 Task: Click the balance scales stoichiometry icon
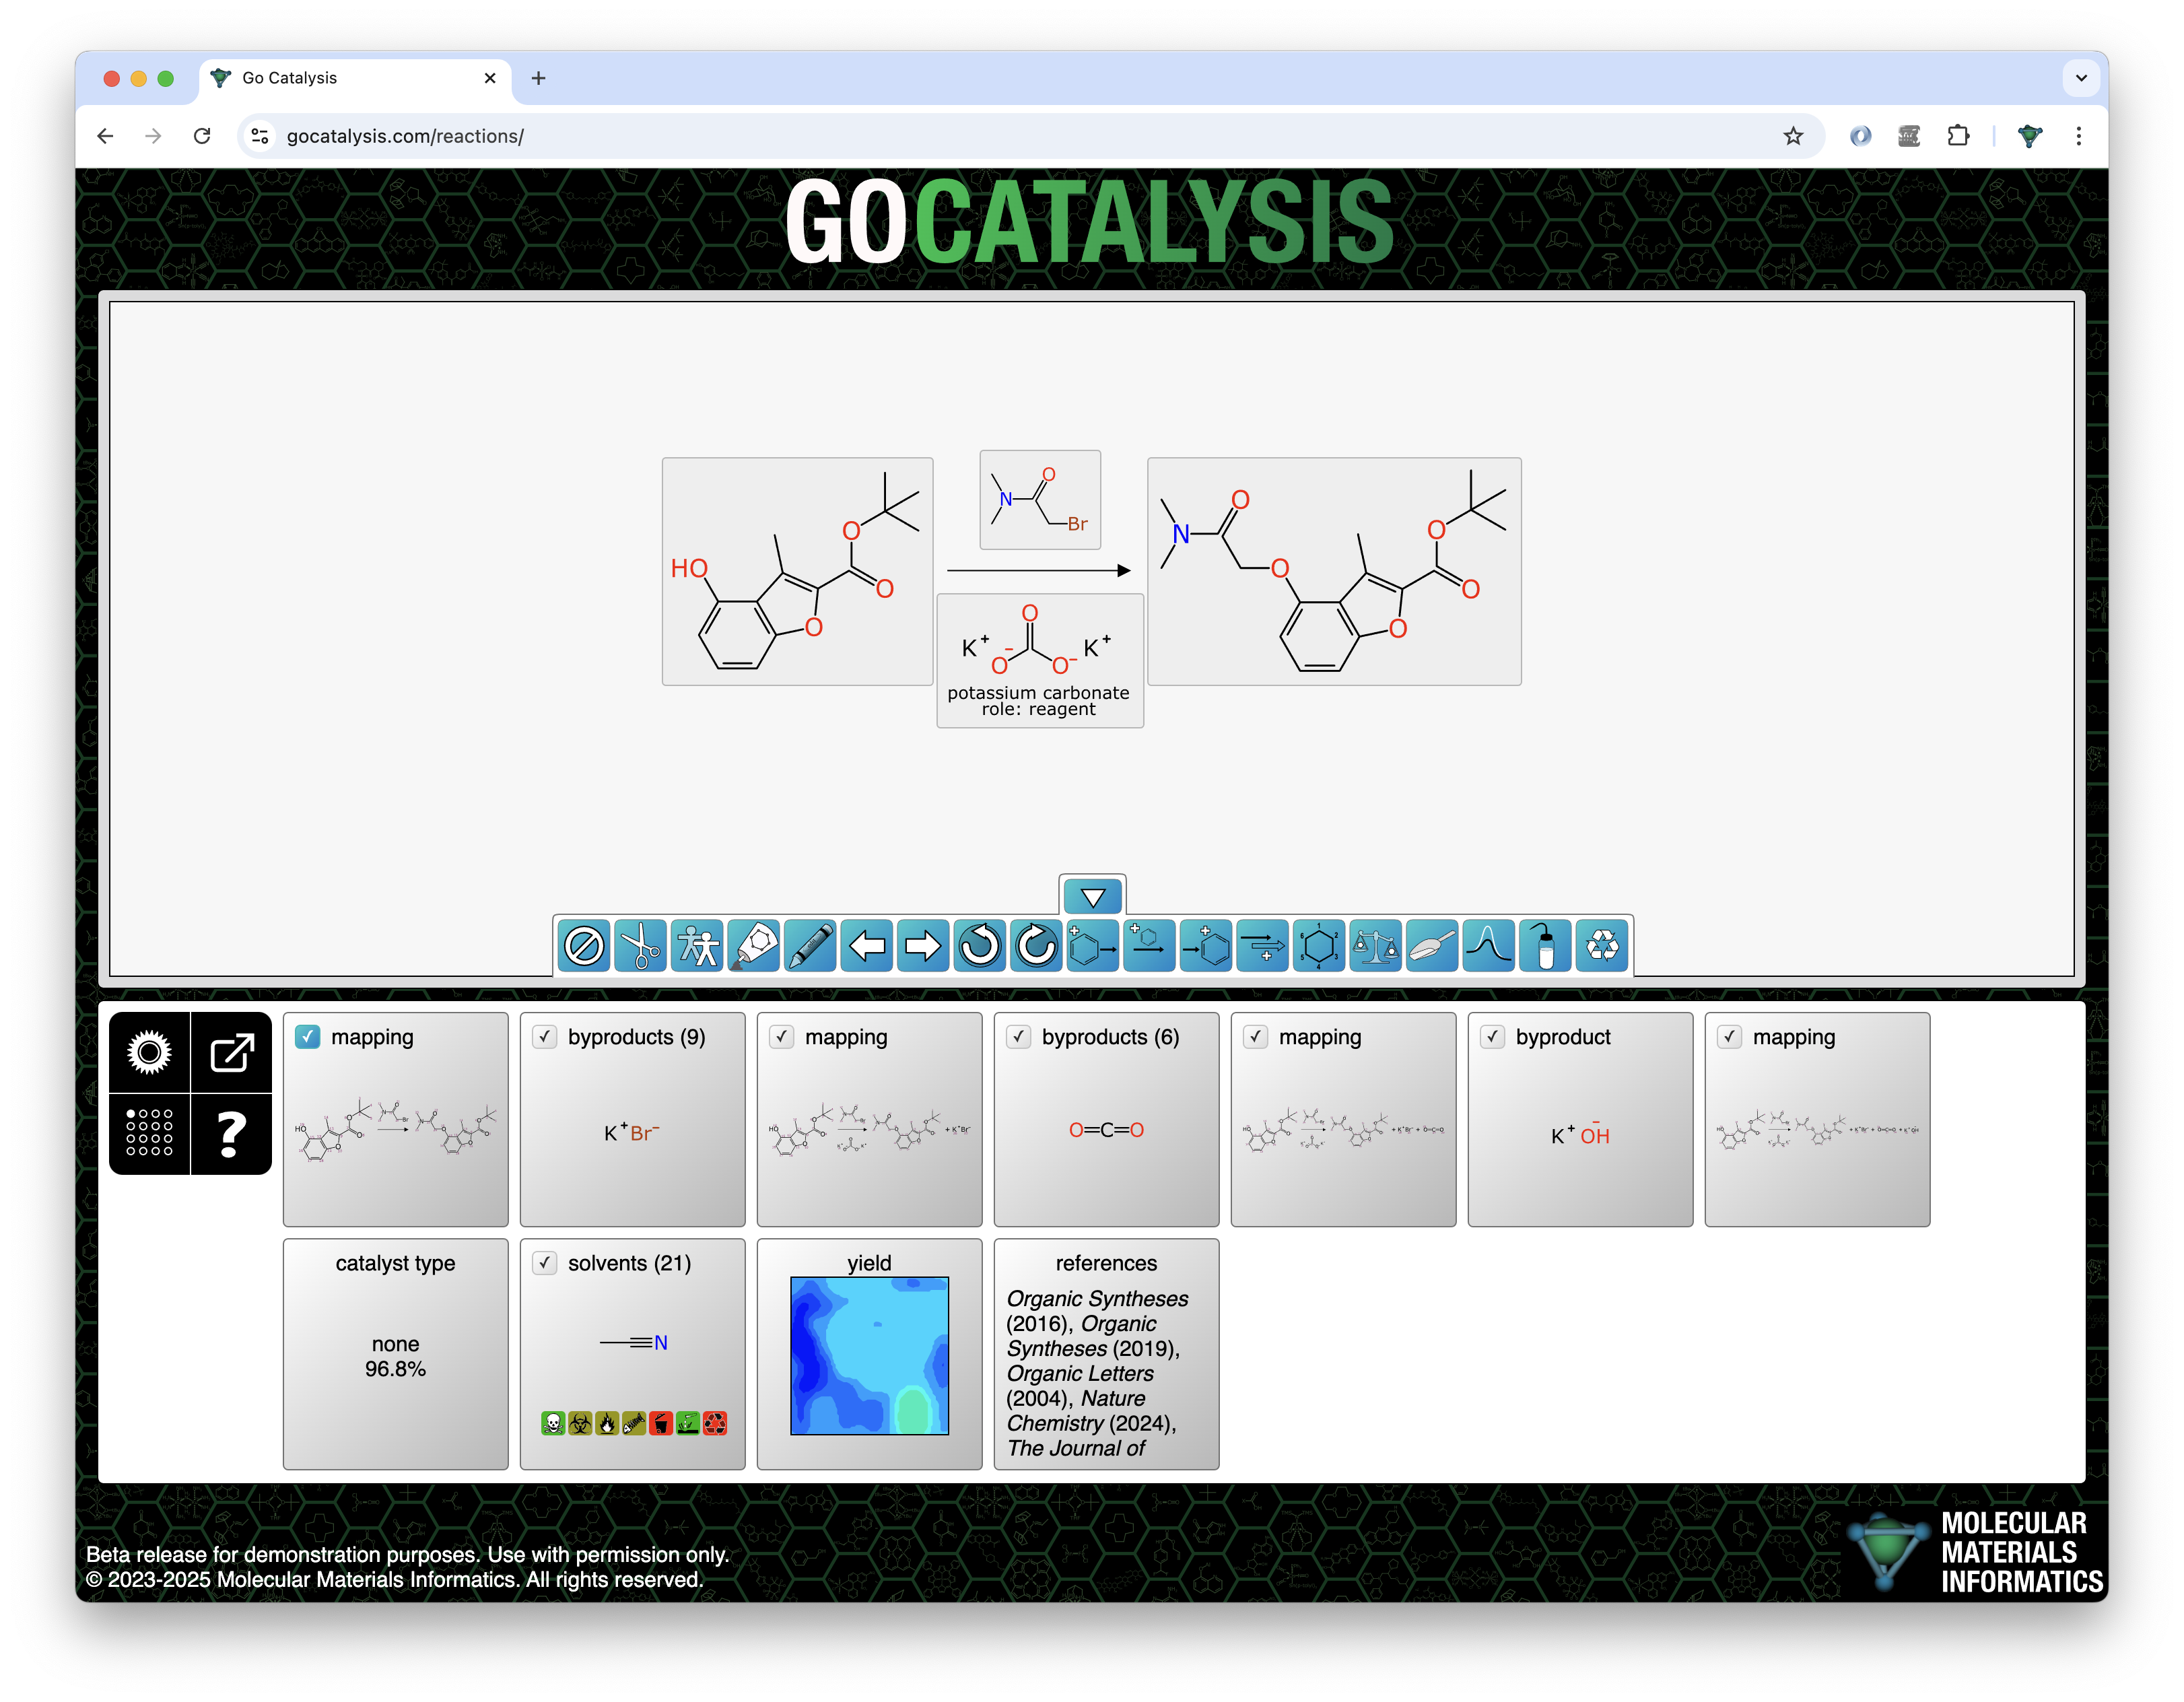click(x=1375, y=946)
